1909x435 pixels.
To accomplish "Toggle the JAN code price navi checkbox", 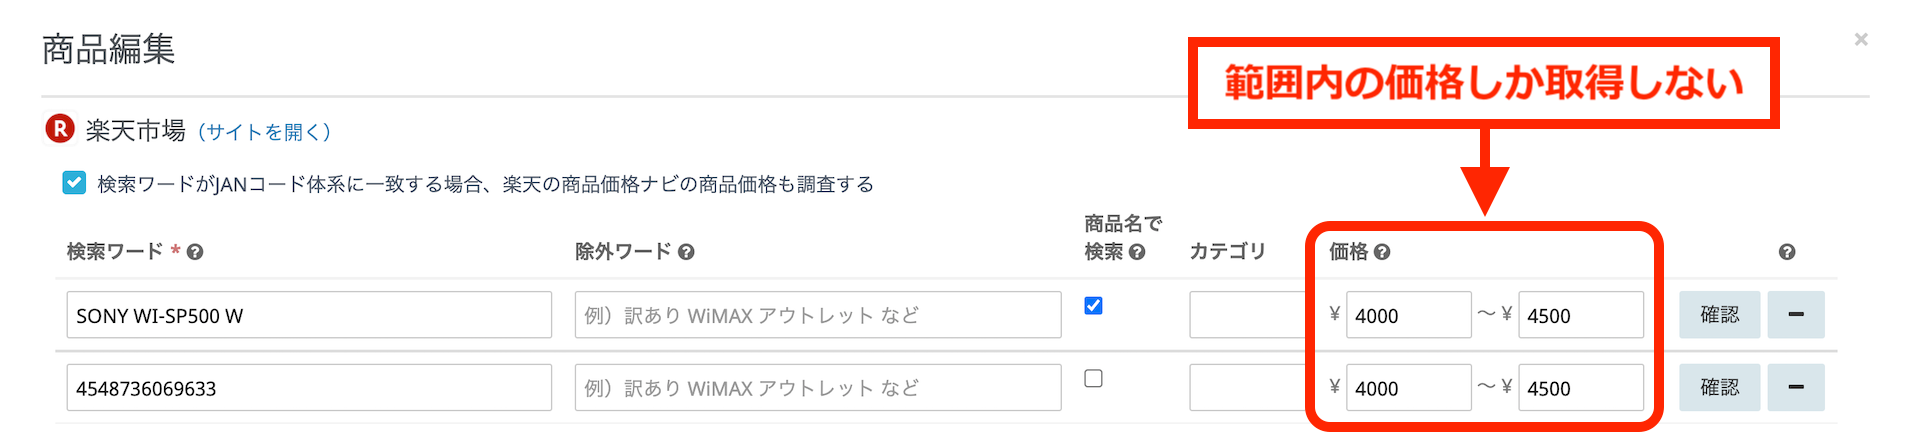I will pyautogui.click(x=74, y=183).
